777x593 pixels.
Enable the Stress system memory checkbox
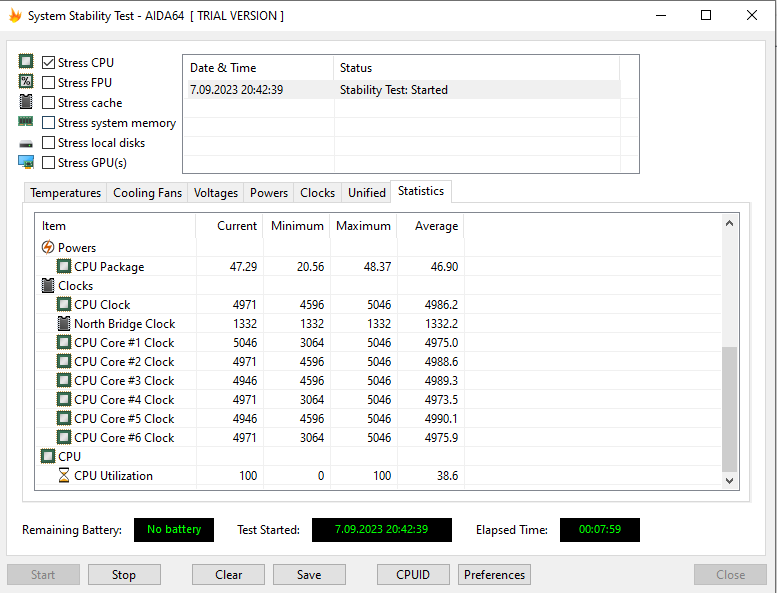click(x=48, y=122)
